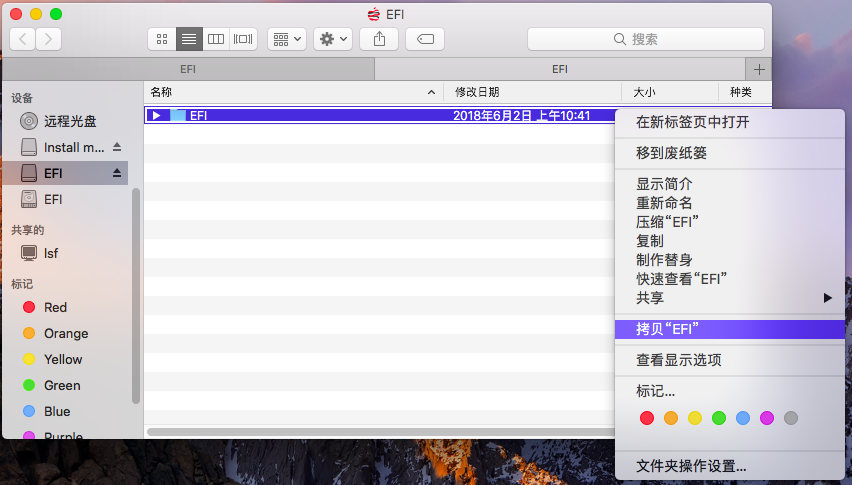
Task: Eject the selected EFI volume
Action: (x=117, y=173)
